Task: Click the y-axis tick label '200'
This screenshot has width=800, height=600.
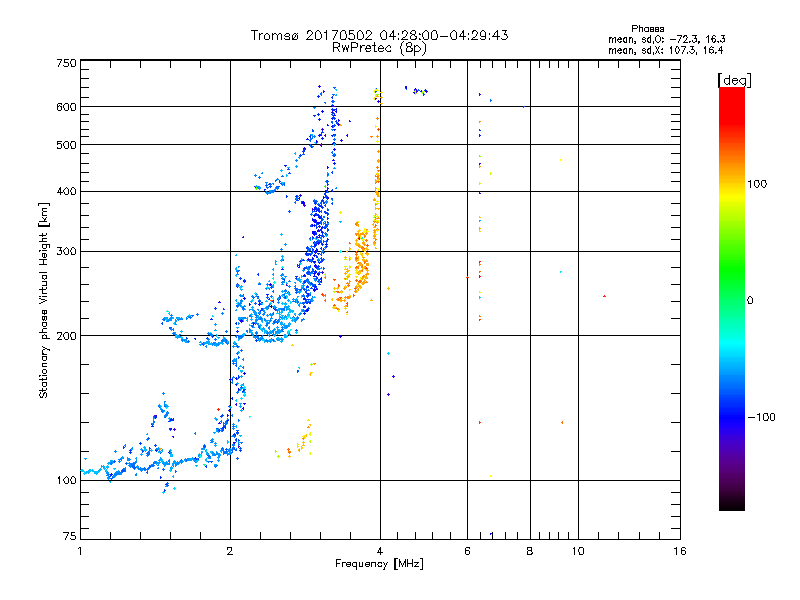Action: click(66, 336)
